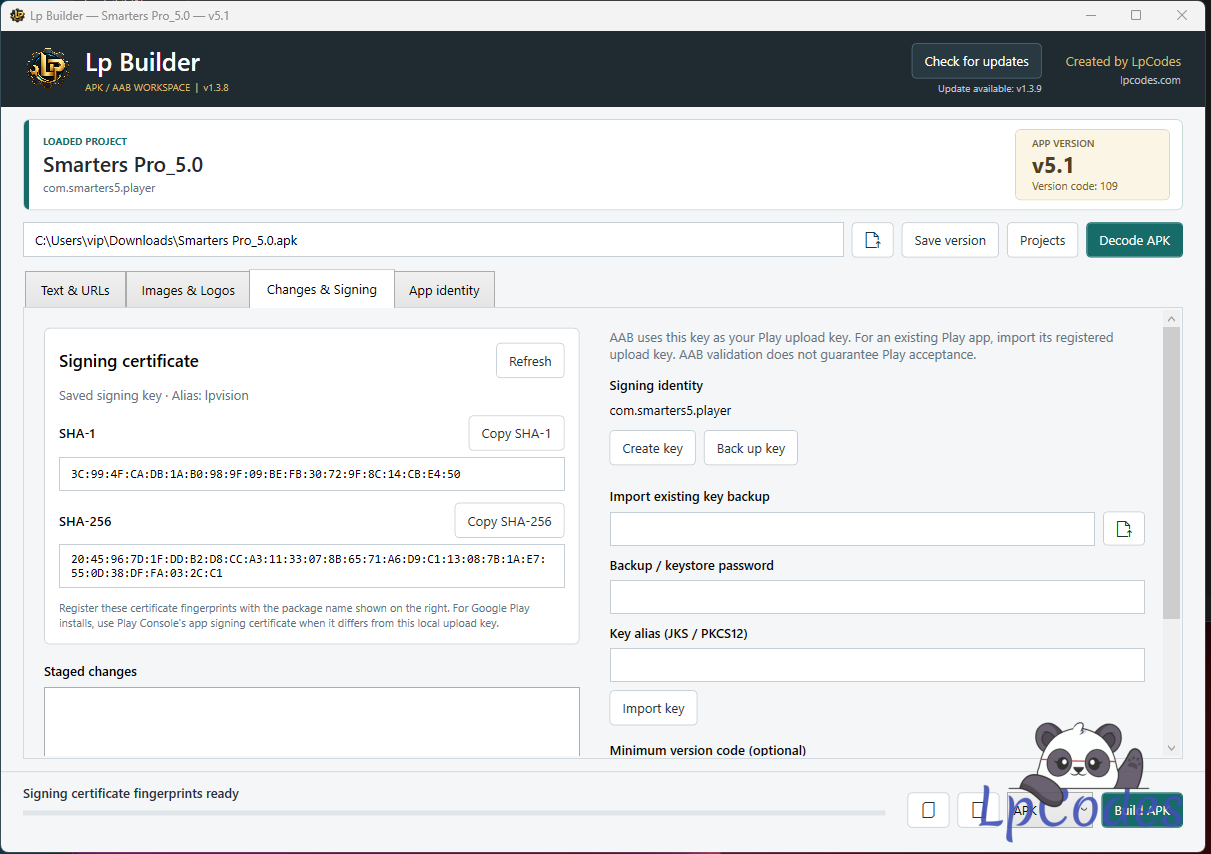
Task: Click the Key alias (JKS / PKCS12) field
Action: click(x=877, y=665)
